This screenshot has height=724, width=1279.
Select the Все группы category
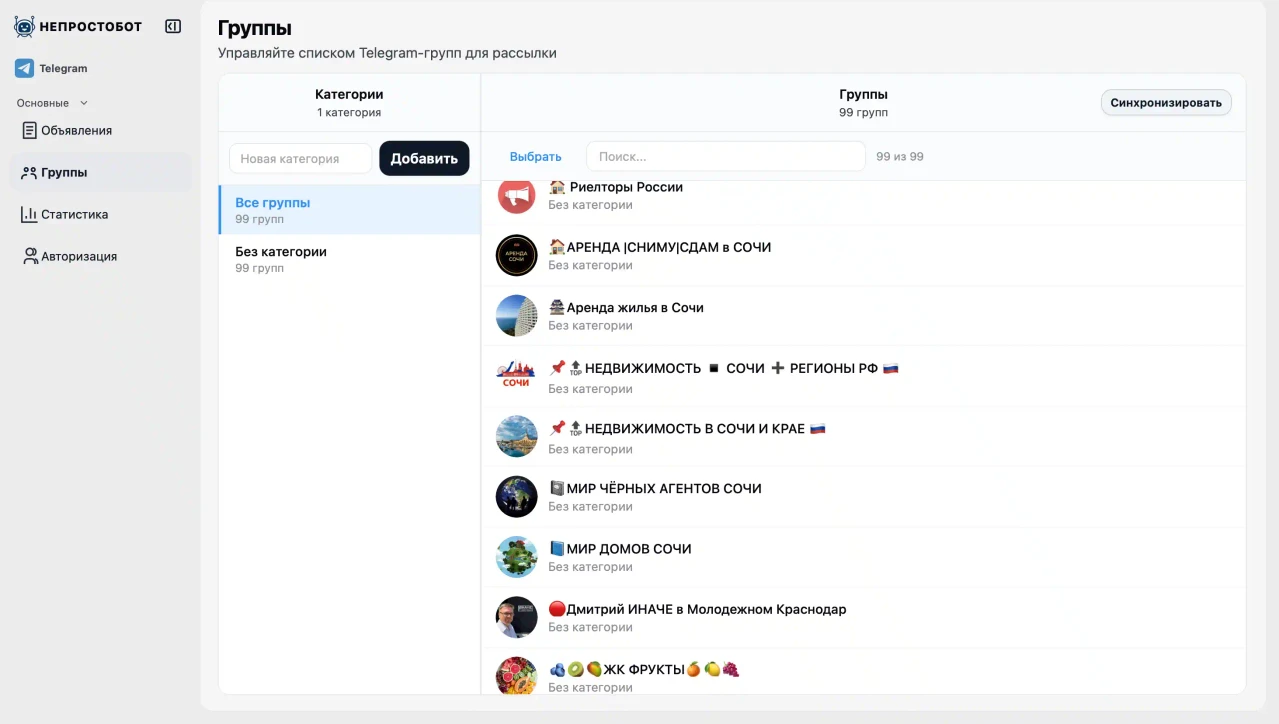pyautogui.click(x=349, y=209)
